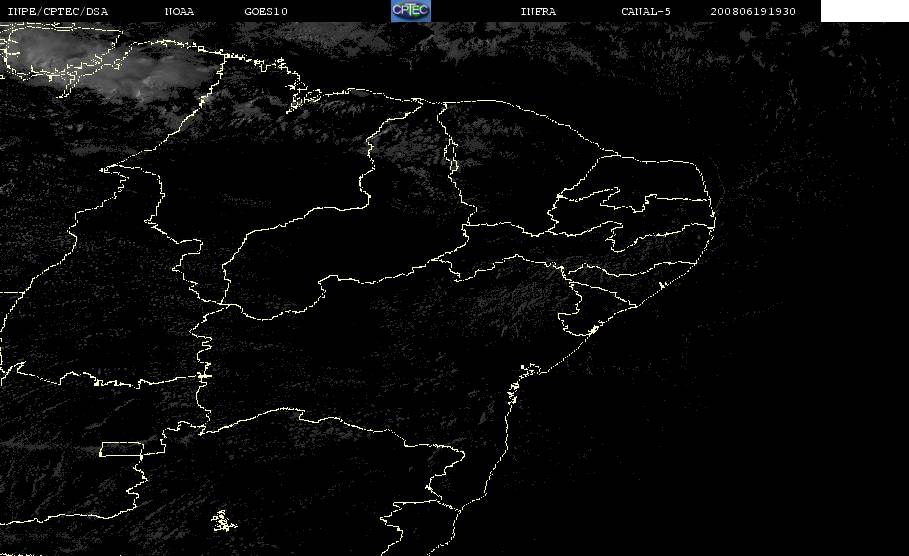This screenshot has height=556, width=909.
Task: Click the bright border marker west of Bahia
Action: pos(203,376)
